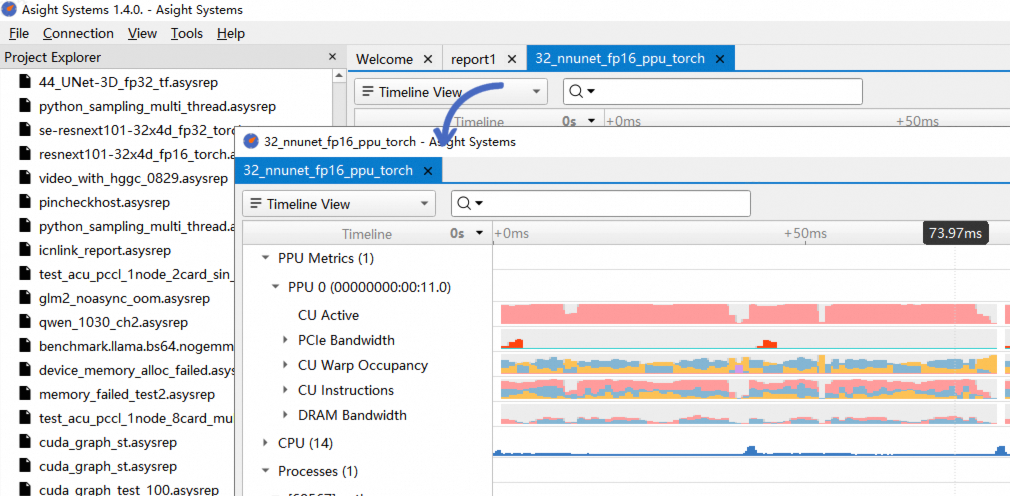Image resolution: width=1010 pixels, height=496 pixels.
Task: Click file icon of resnext101-32x4d_fp16_torch entry
Action: coord(25,154)
